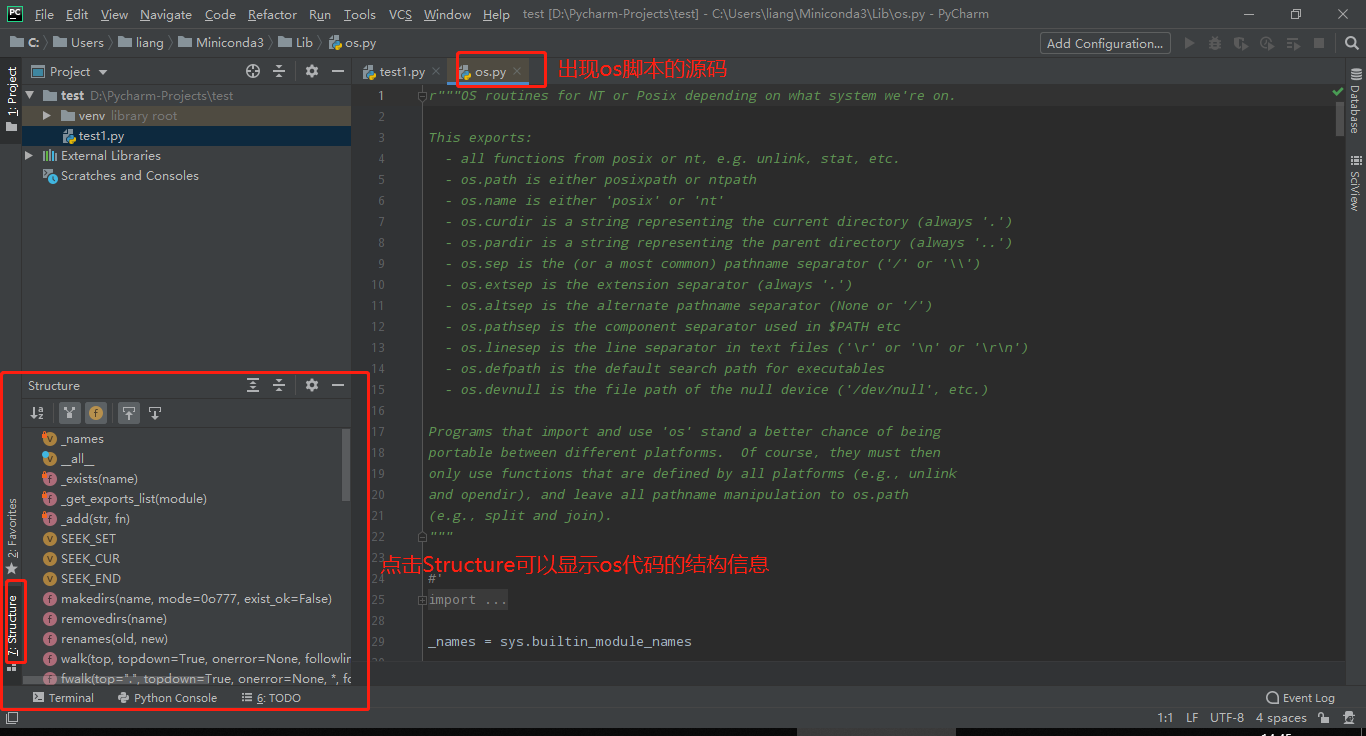Select SEEK_SET variable in Structure
Image resolution: width=1366 pixels, height=736 pixels.
coord(80,538)
